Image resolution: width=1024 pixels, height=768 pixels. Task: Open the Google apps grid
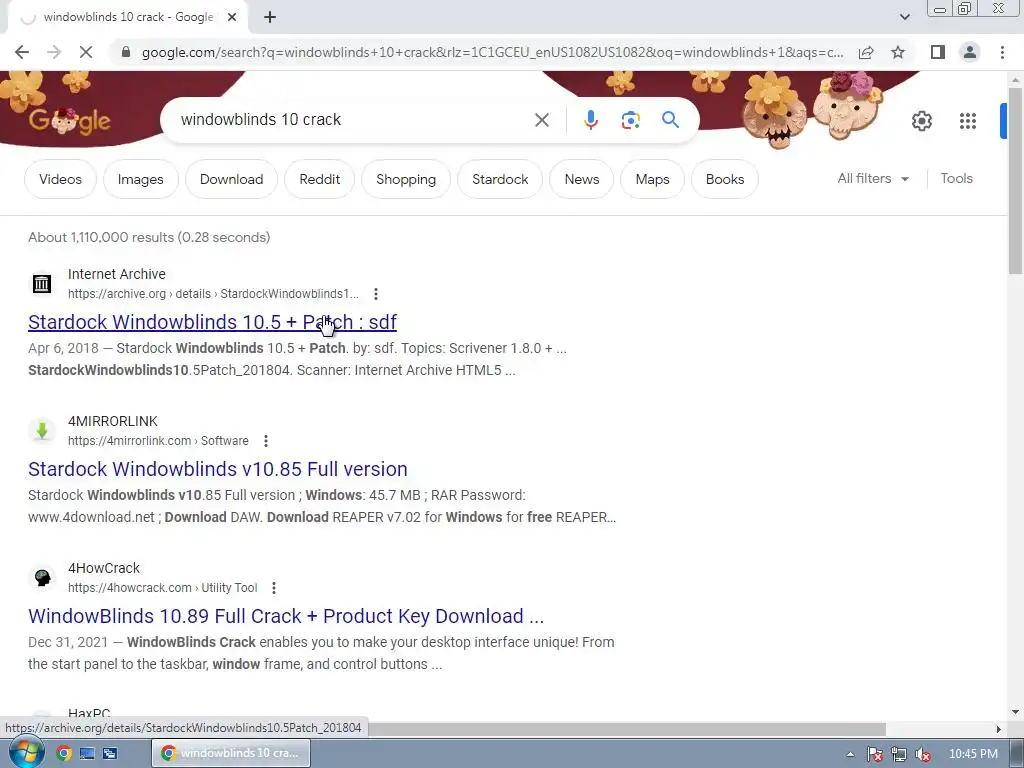tap(968, 121)
